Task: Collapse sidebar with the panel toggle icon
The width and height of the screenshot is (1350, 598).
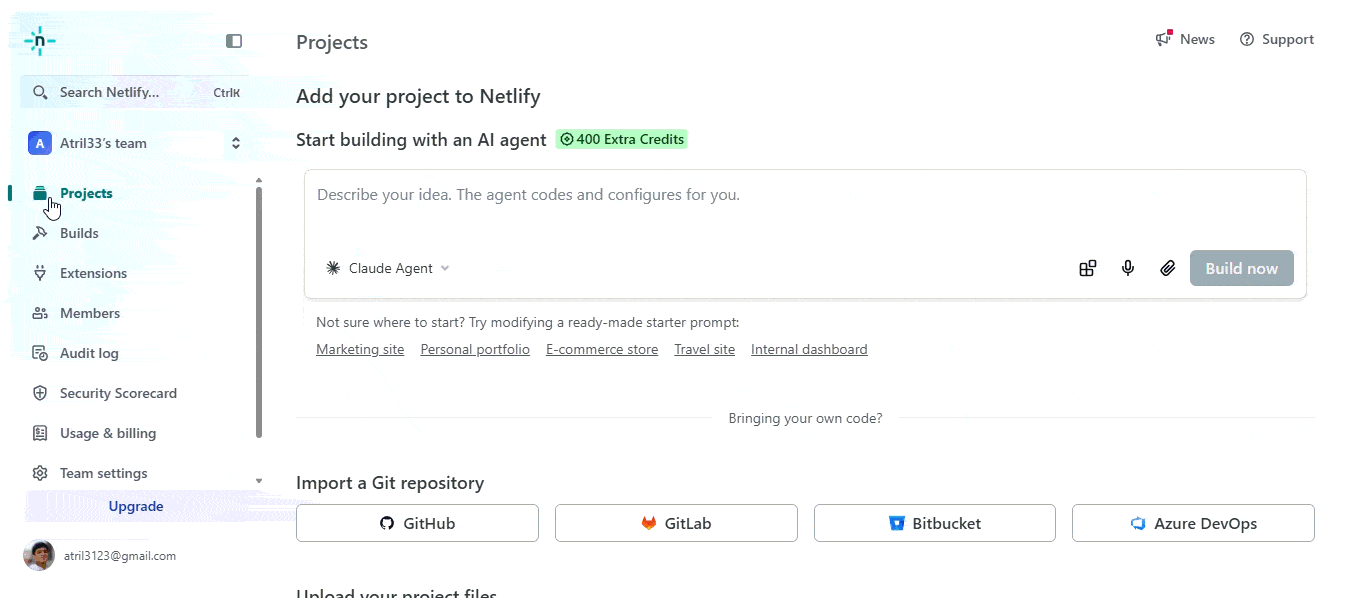Action: point(234,41)
